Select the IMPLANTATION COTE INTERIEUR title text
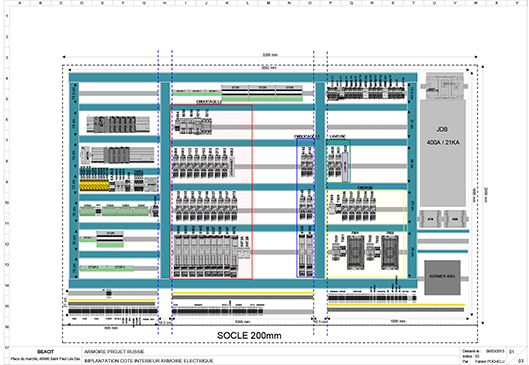 [148, 361]
